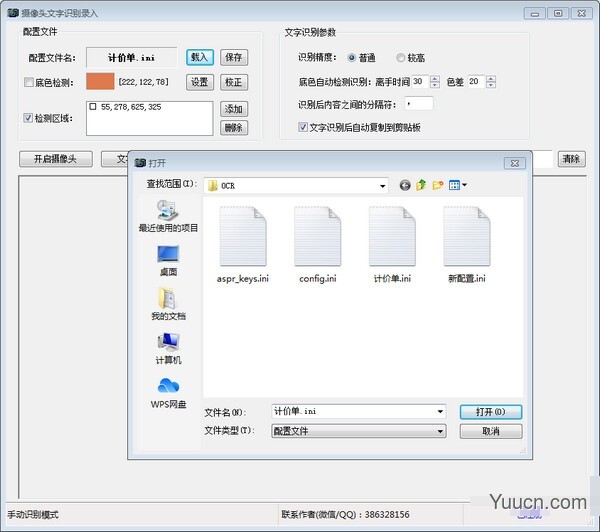
Task: Select 普通 recognition precision radio
Action: click(x=351, y=58)
